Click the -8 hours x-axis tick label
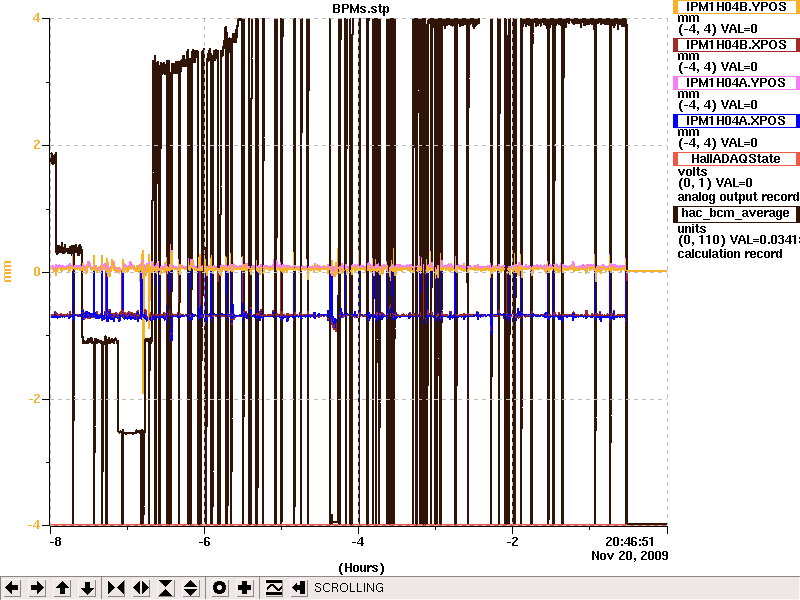This screenshot has height=600, width=800. (x=55, y=542)
